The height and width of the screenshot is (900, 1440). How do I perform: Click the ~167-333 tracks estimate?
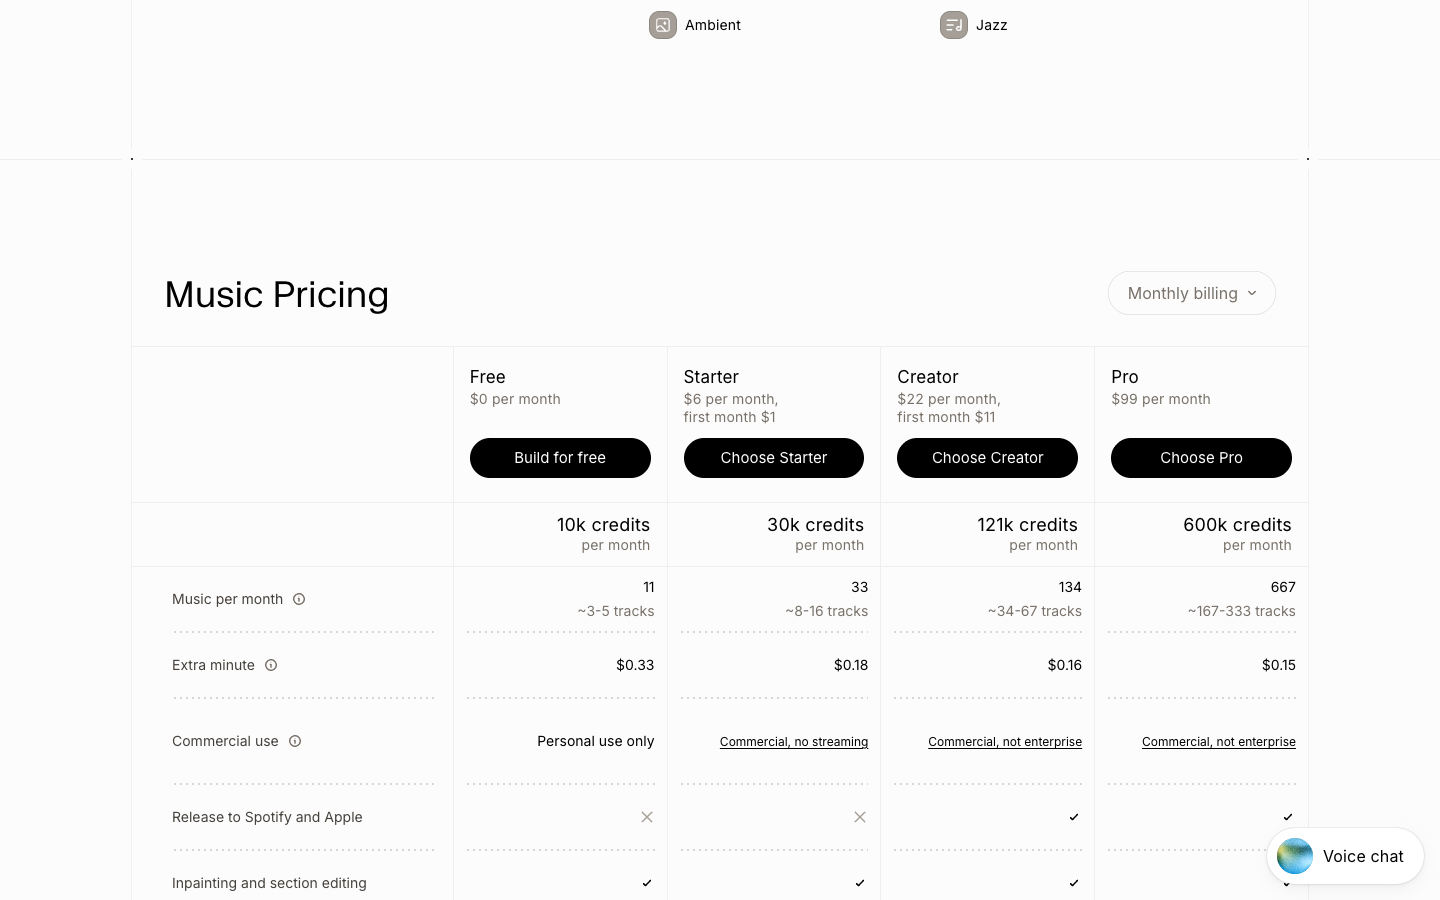pos(1242,611)
